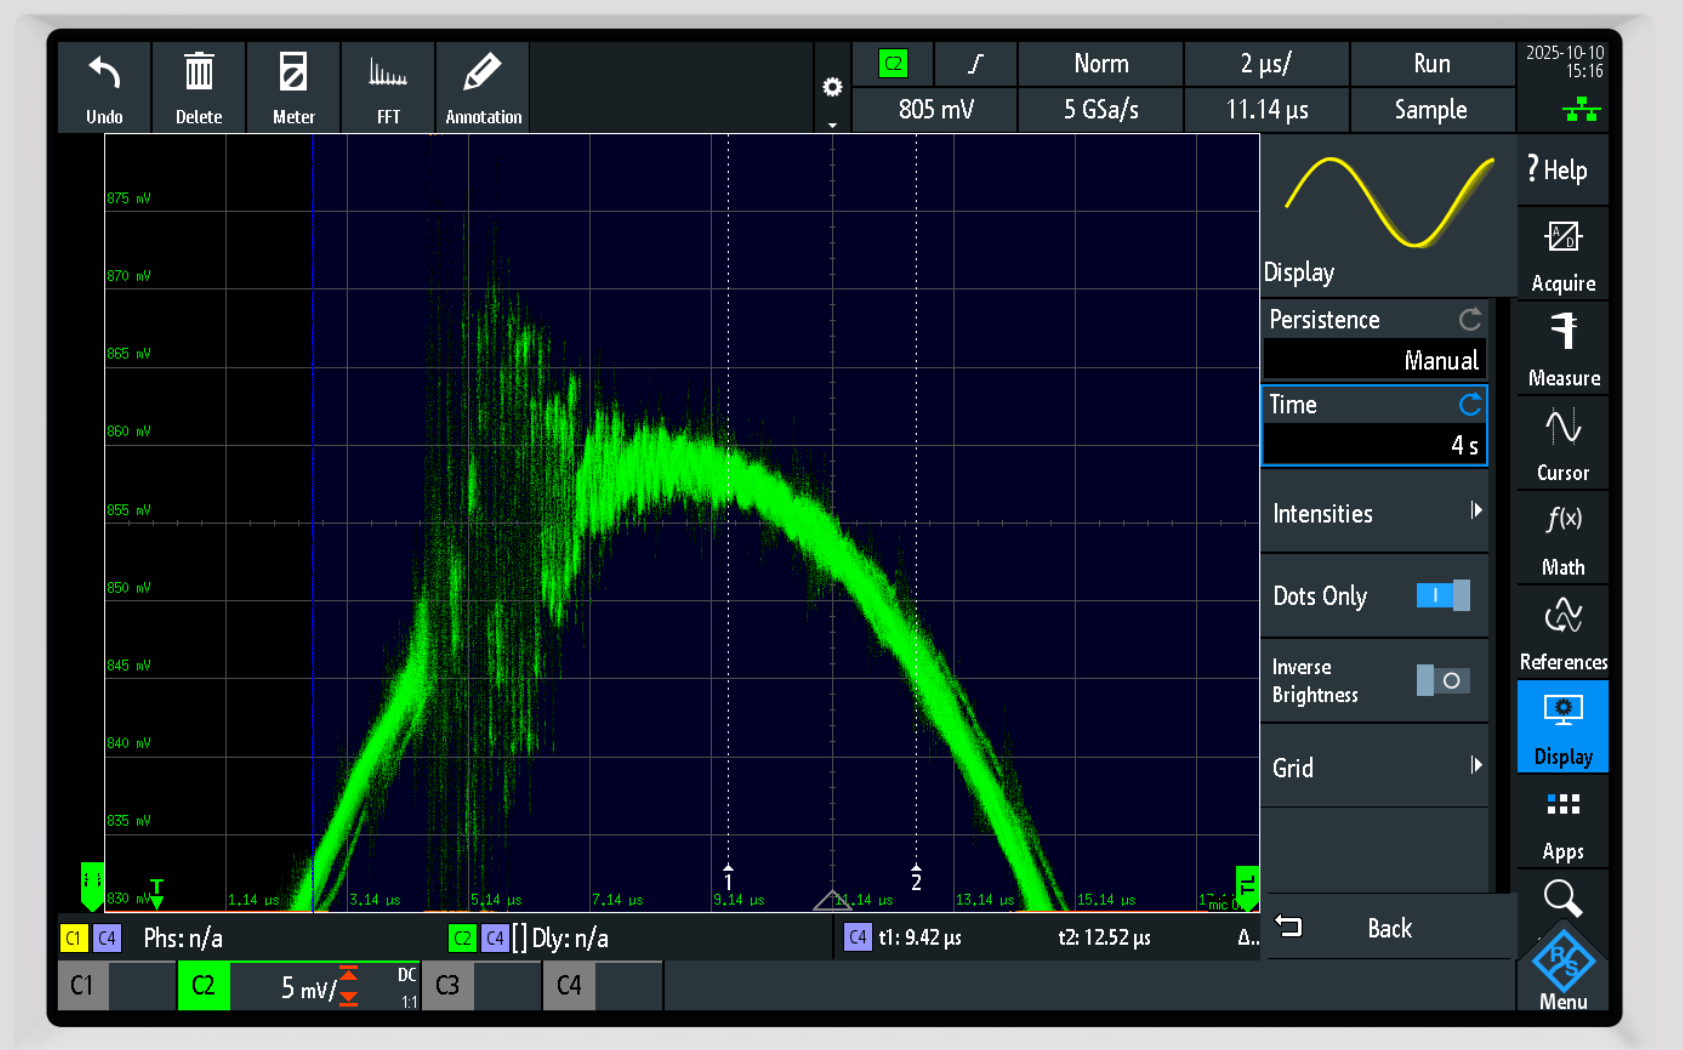Expand the Grid settings submenu
This screenshot has width=1683, height=1050.
pyautogui.click(x=1374, y=767)
